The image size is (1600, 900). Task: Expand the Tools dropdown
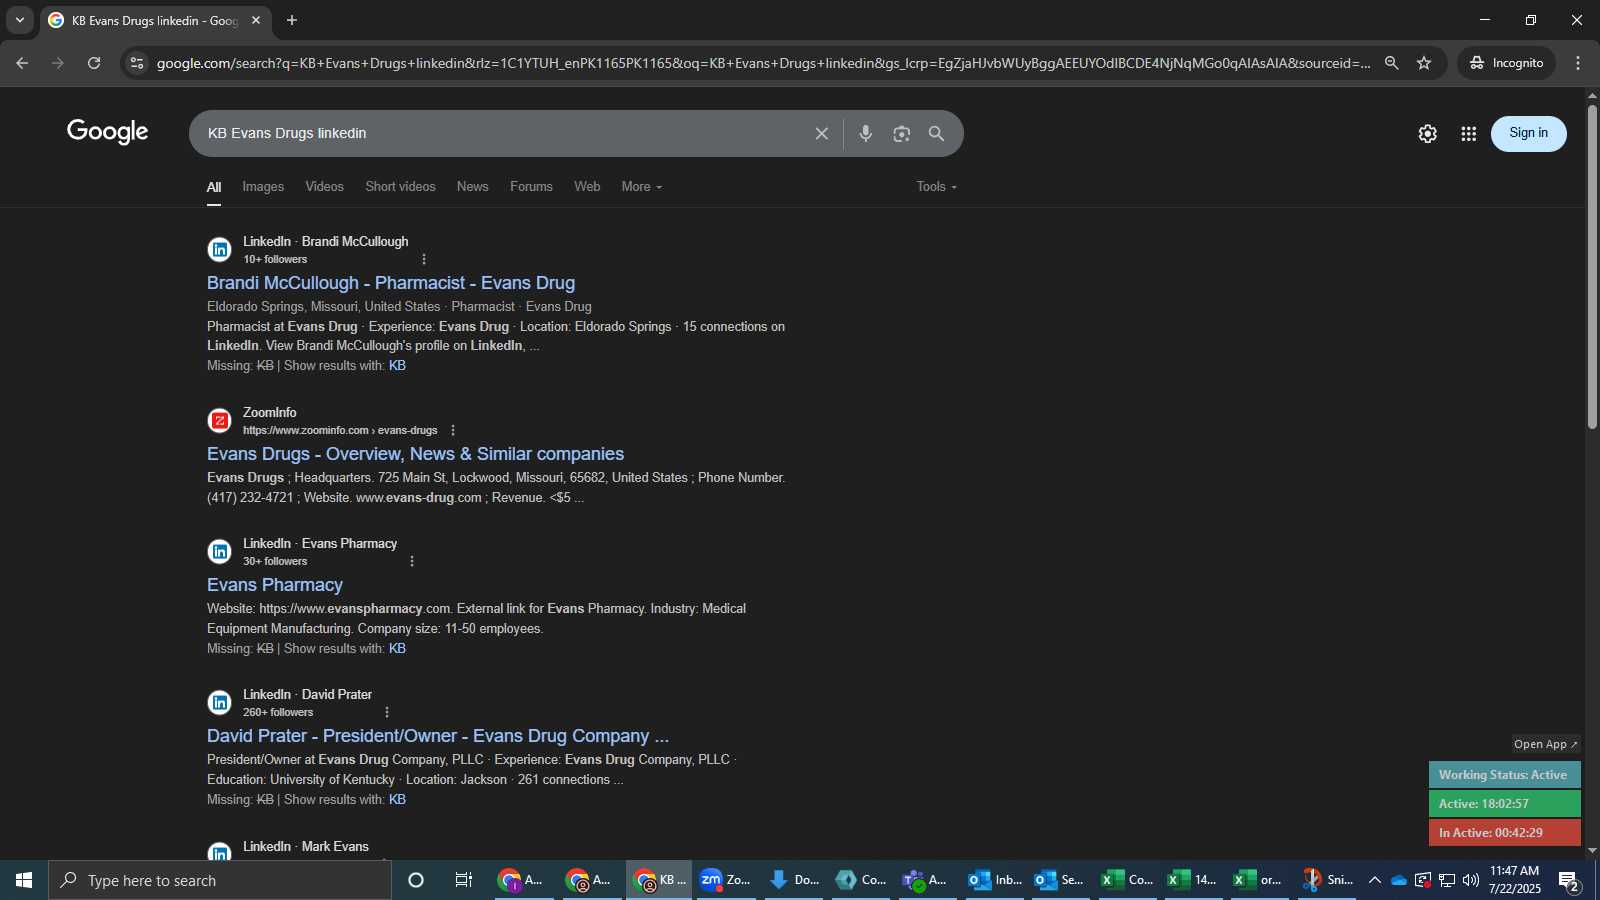click(937, 187)
